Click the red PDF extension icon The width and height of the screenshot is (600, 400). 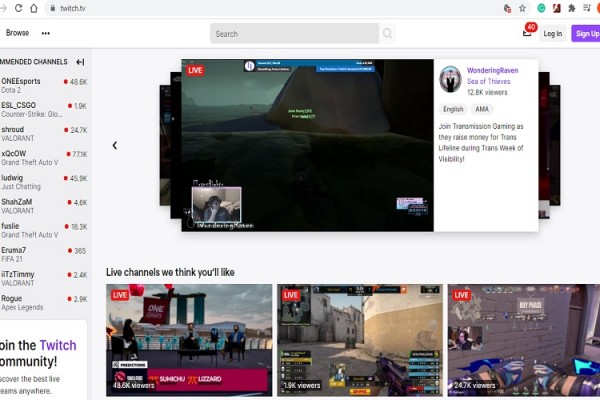[x=557, y=8]
